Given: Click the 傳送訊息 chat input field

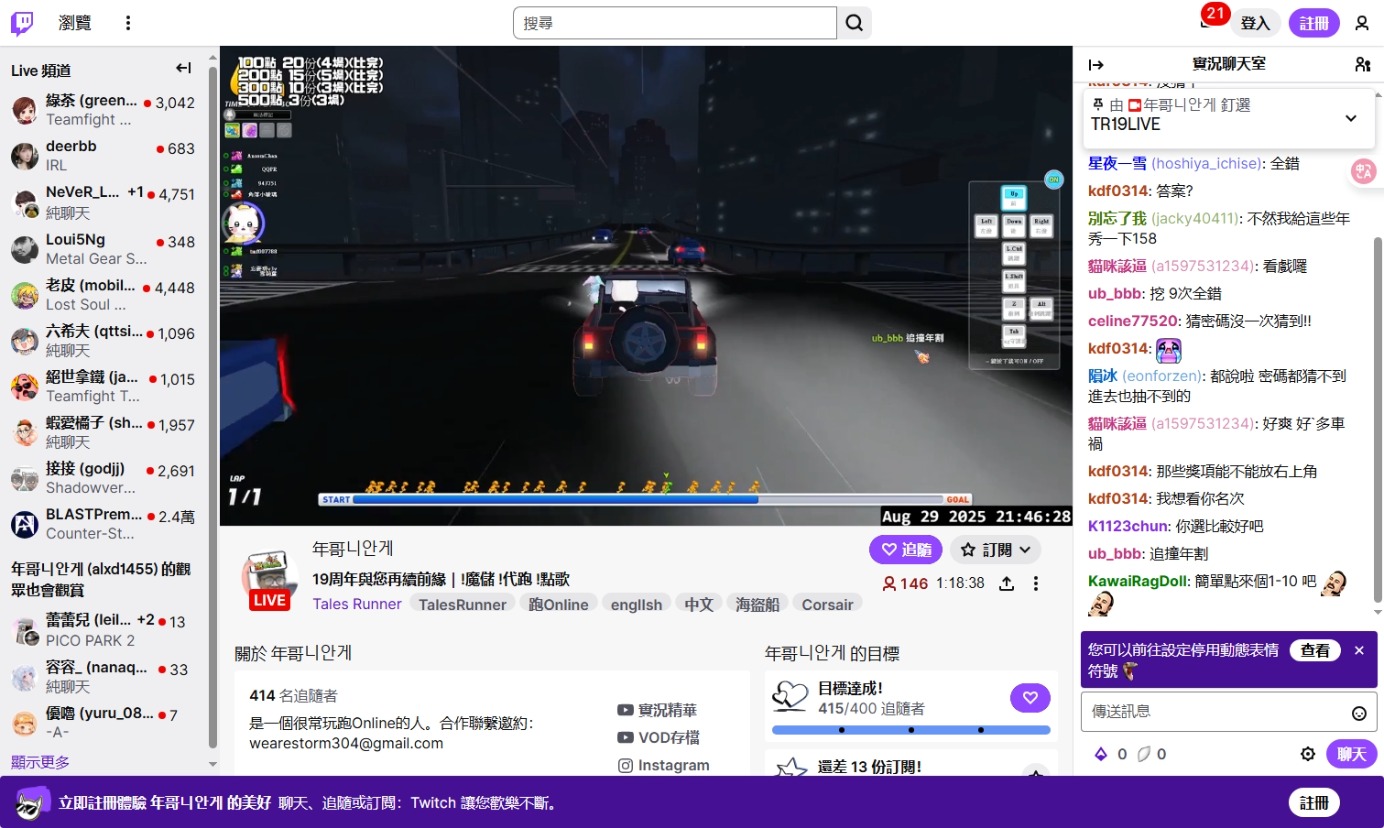Looking at the screenshot, I should pyautogui.click(x=1215, y=712).
